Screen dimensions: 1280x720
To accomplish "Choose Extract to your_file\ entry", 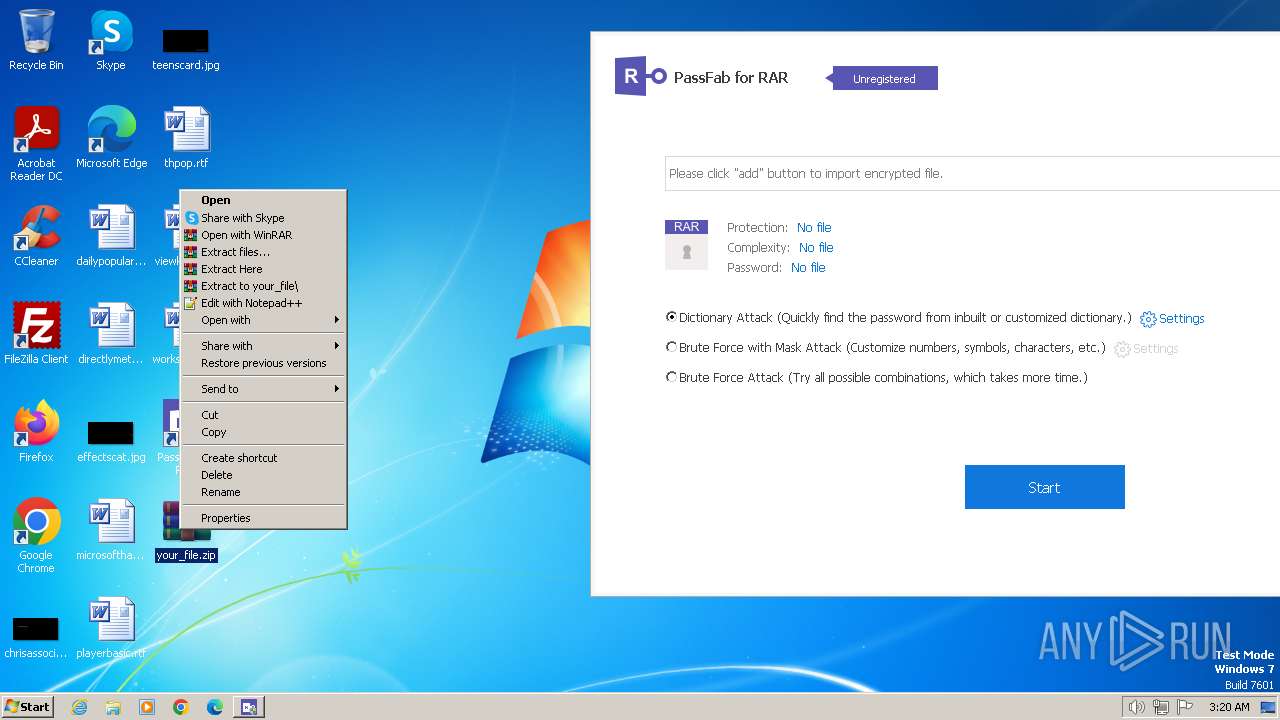I will [x=264, y=286].
